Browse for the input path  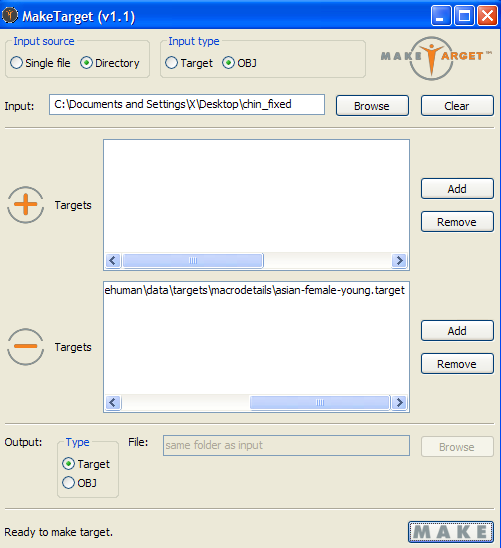tap(372, 106)
